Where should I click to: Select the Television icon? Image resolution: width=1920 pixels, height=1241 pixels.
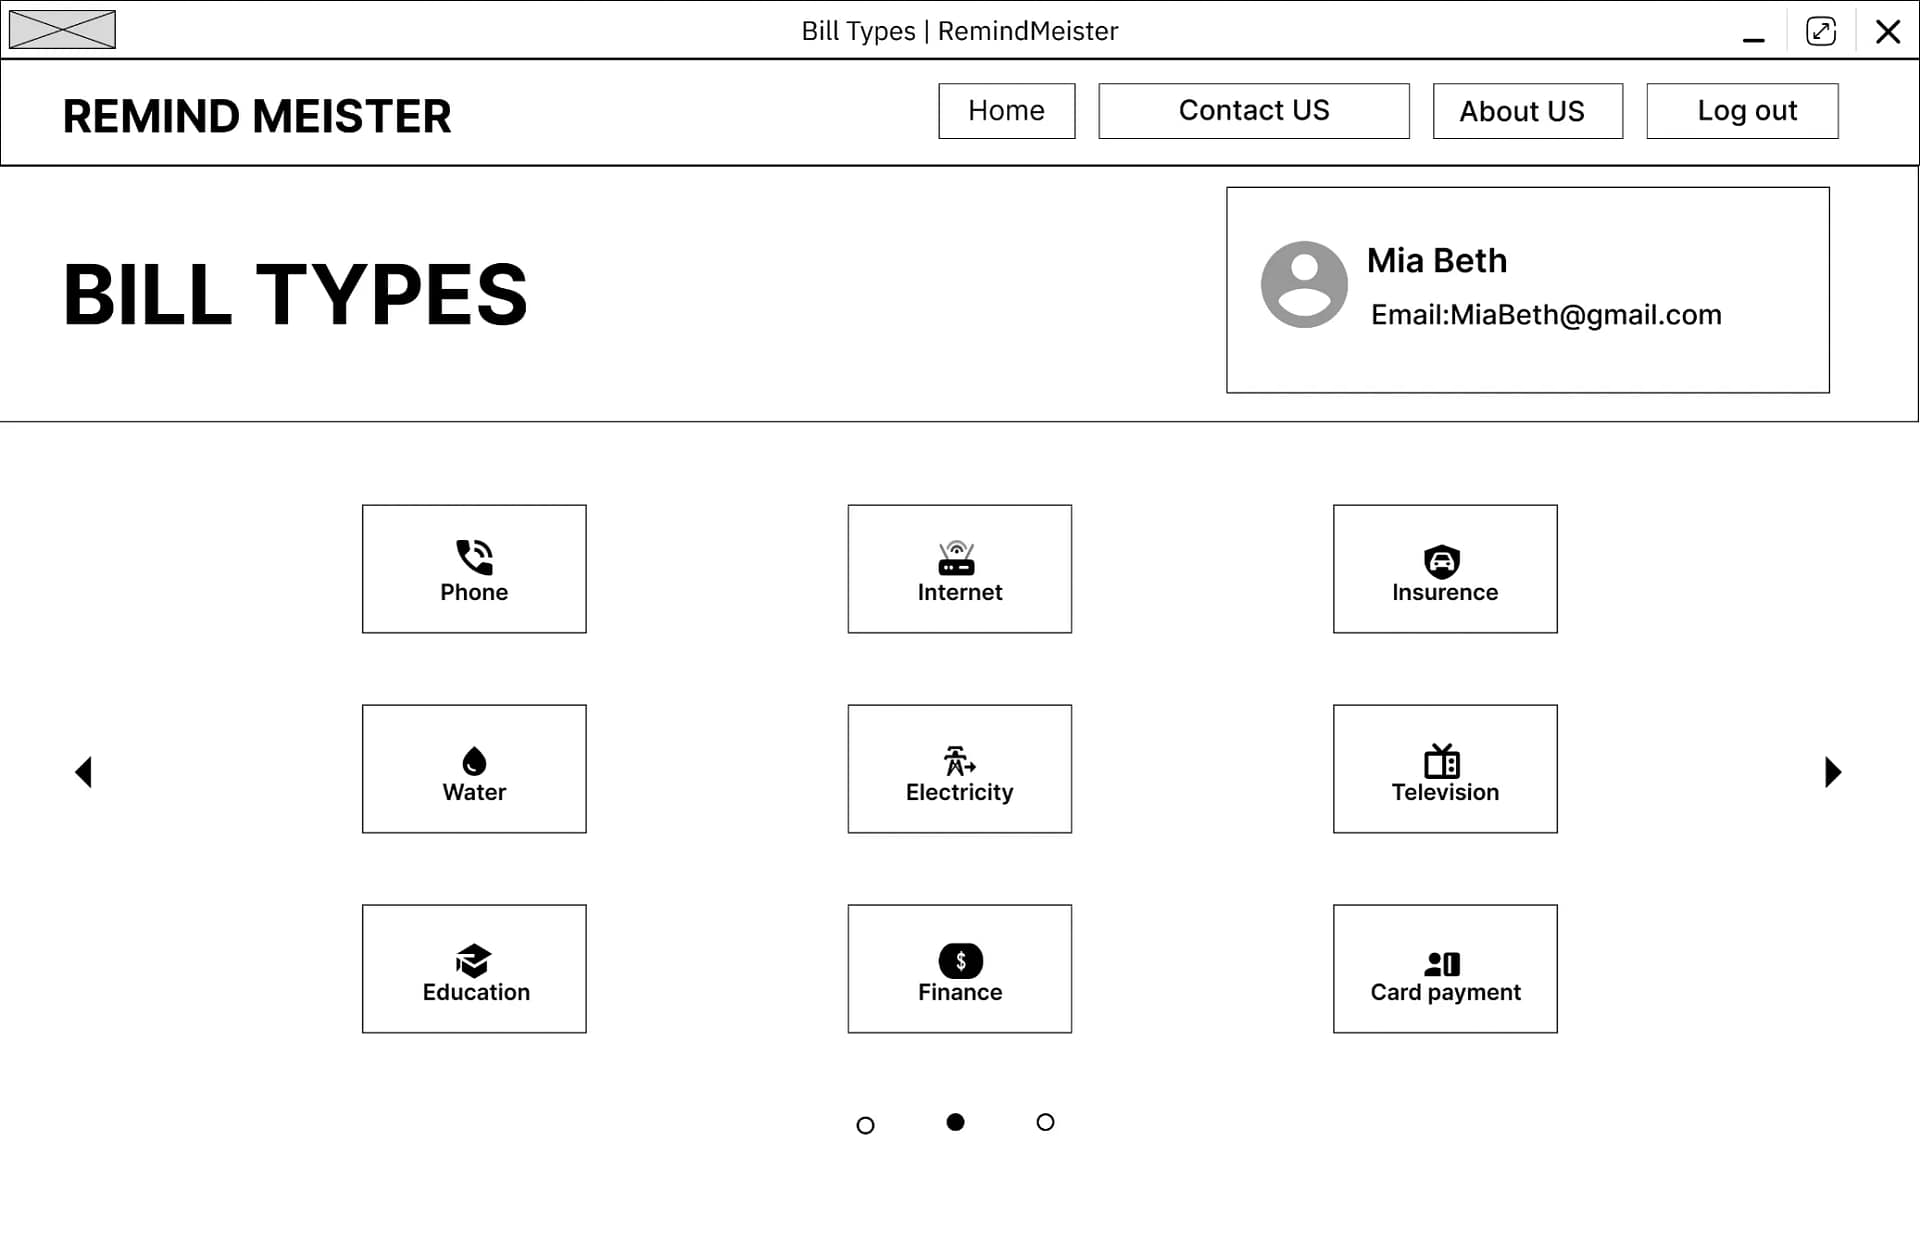(1442, 761)
